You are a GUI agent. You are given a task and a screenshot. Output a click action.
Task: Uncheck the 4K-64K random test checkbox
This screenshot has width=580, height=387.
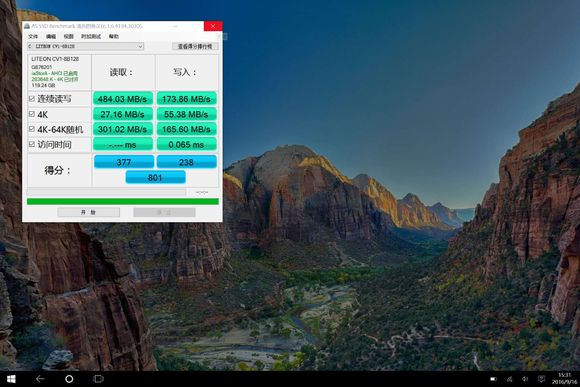point(32,129)
